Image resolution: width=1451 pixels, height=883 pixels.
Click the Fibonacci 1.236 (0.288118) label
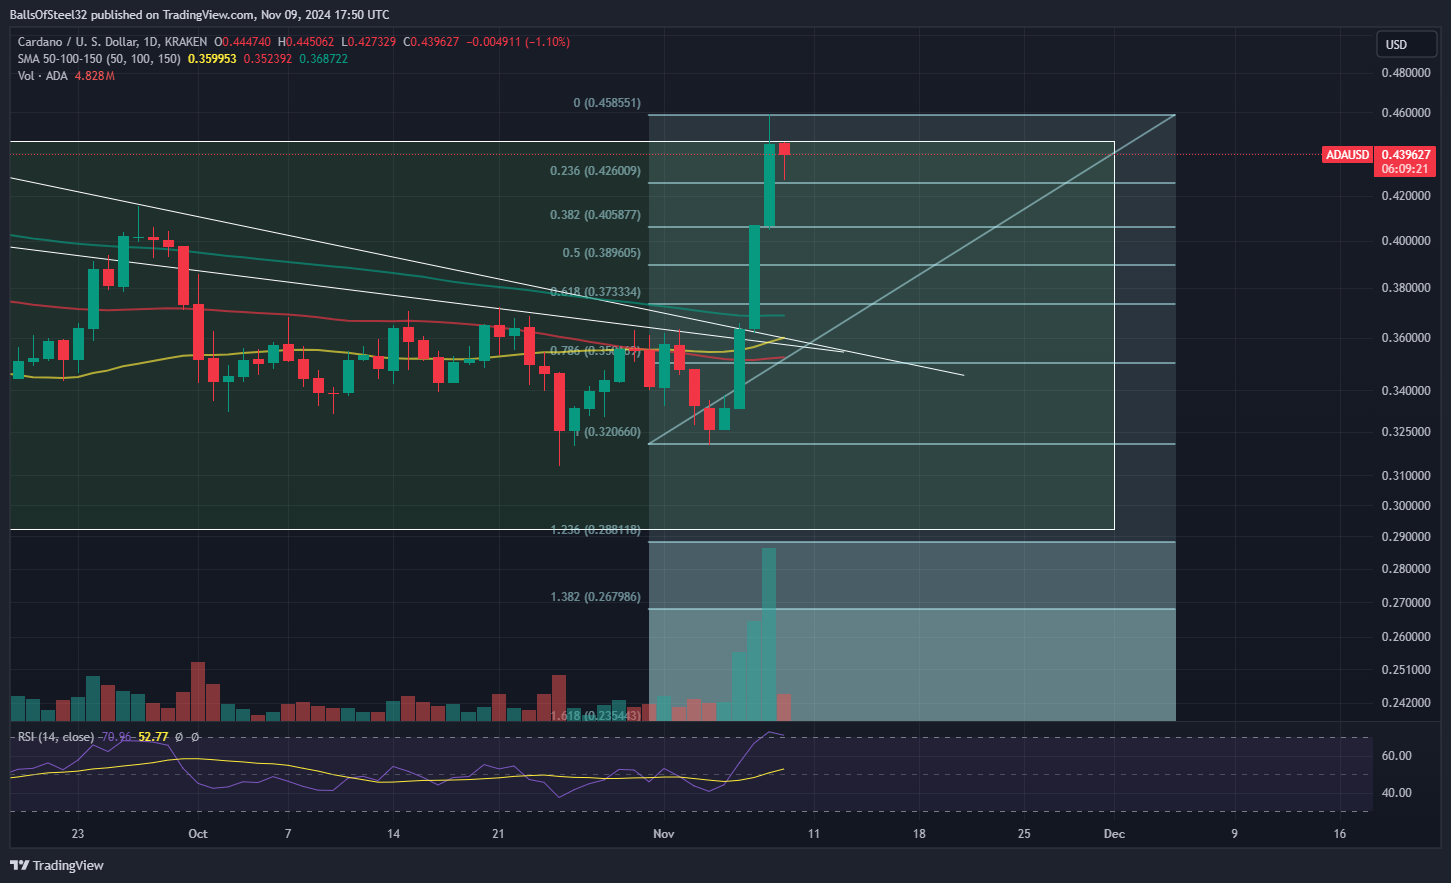[595, 530]
